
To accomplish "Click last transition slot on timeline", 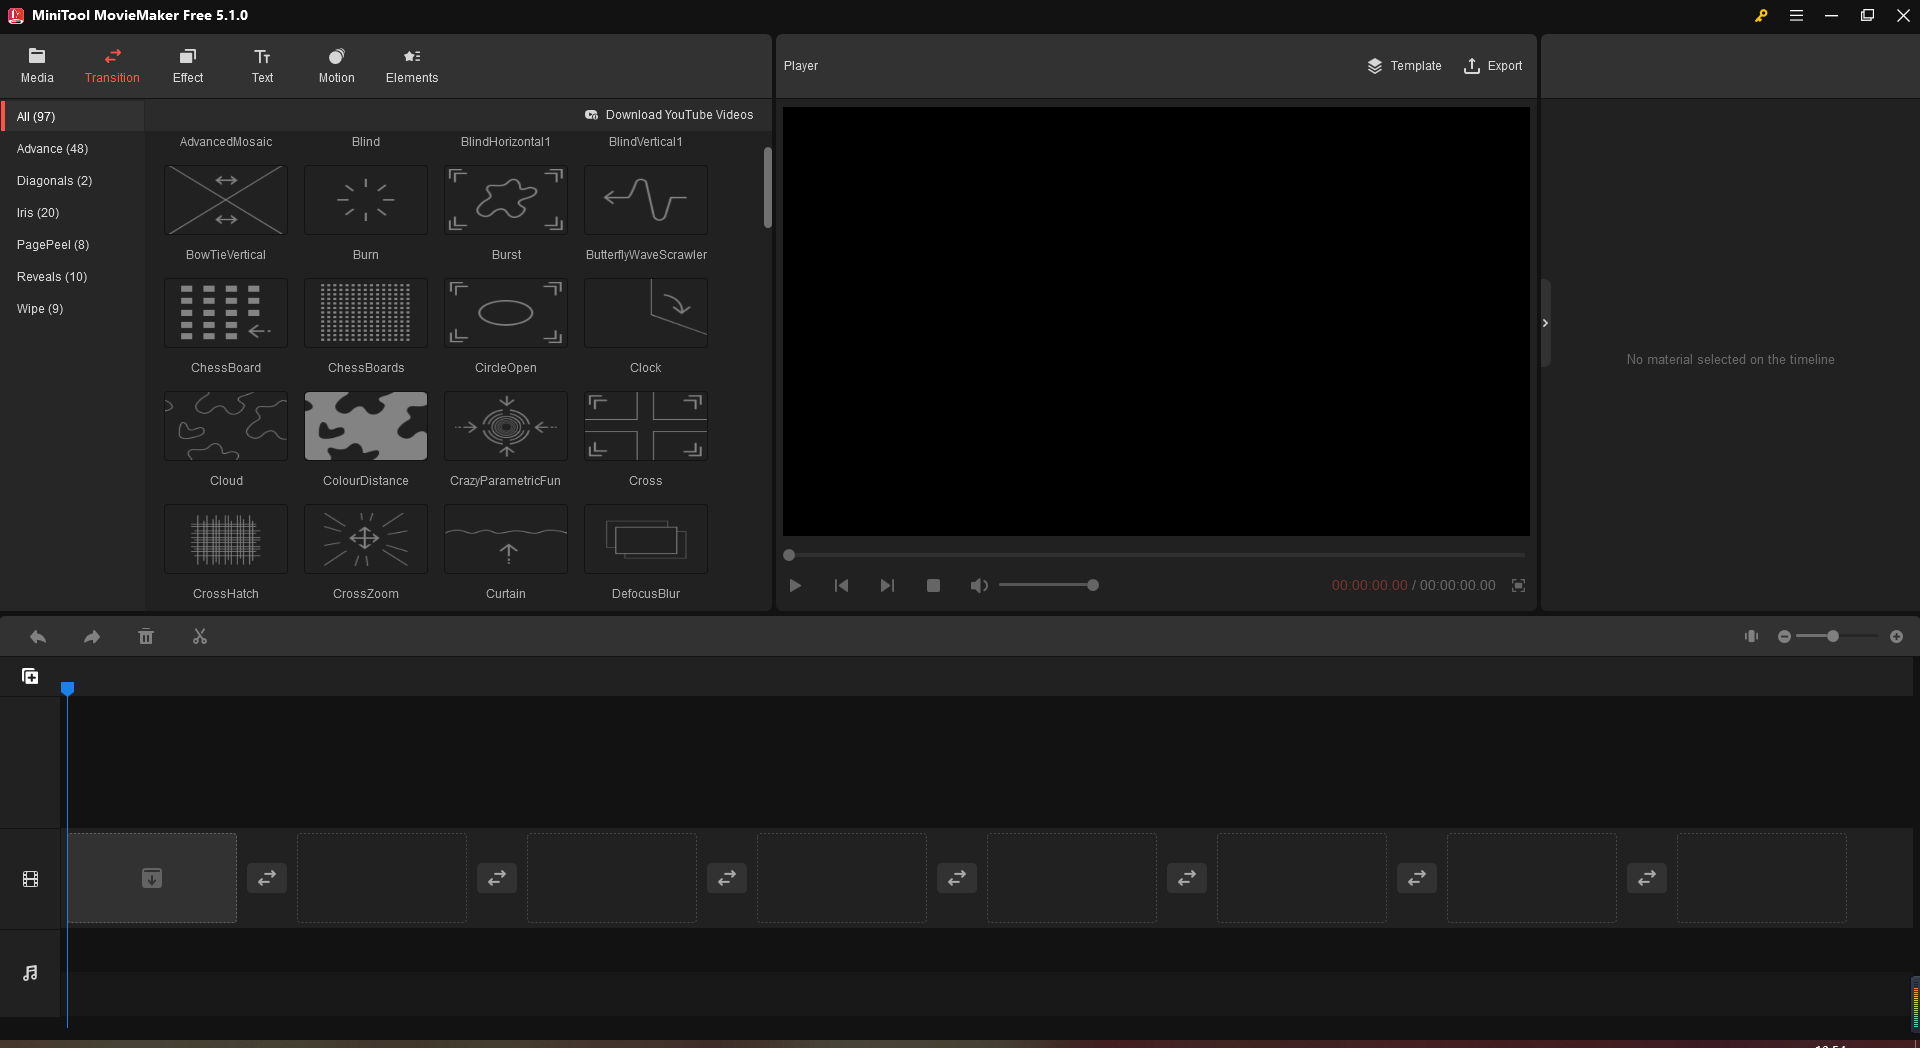I will [1647, 878].
